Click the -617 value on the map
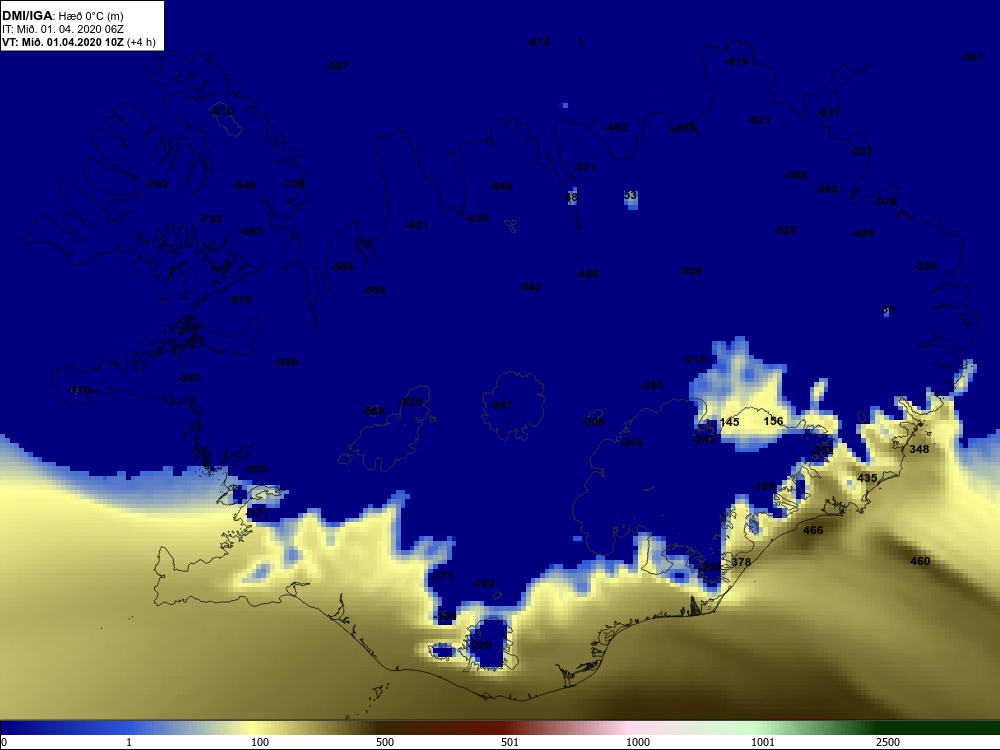Screen dimensions: 1000x750 tap(829, 112)
